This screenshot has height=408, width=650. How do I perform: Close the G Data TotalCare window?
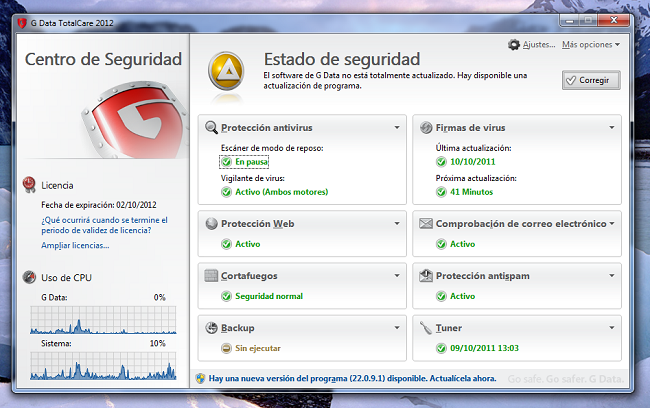614,20
